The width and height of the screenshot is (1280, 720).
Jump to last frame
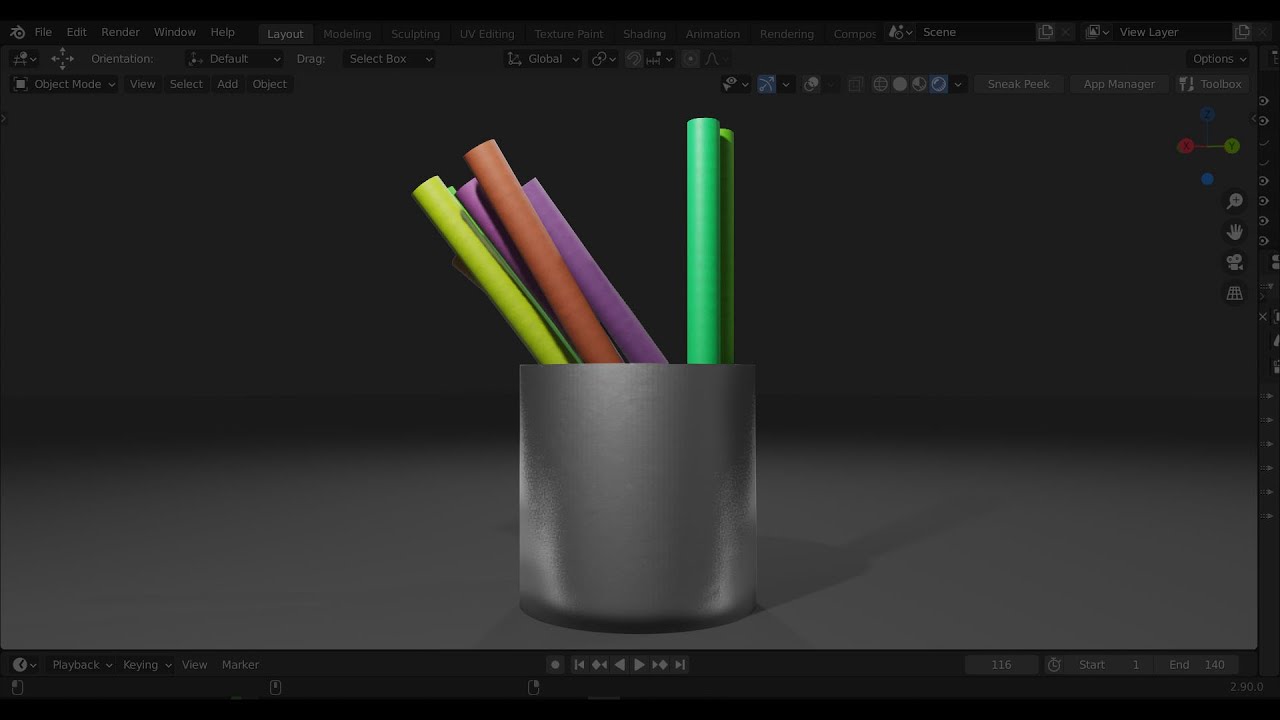pyautogui.click(x=680, y=664)
